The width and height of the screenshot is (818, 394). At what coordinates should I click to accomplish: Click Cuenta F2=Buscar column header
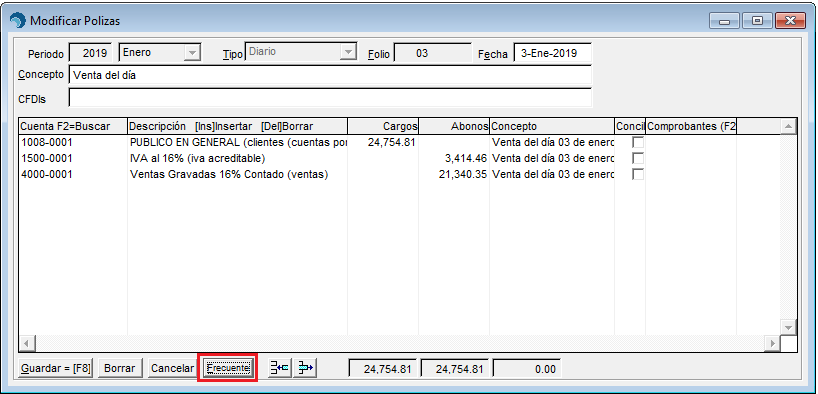[x=73, y=126]
